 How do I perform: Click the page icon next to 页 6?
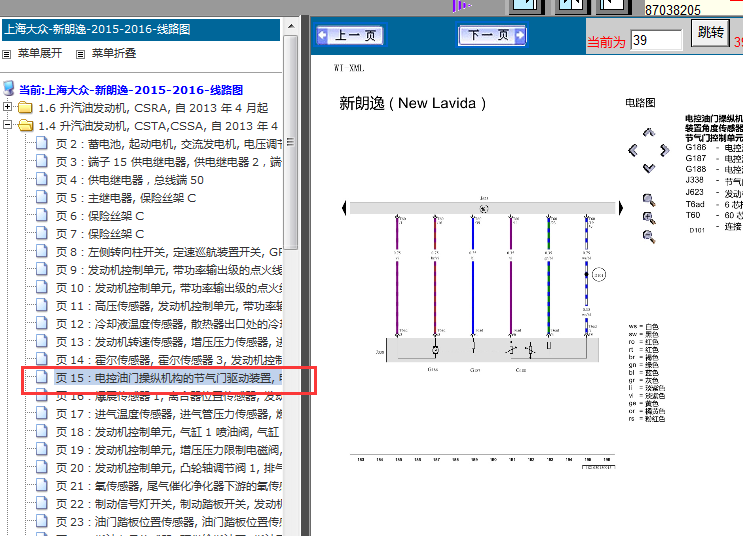(42, 215)
